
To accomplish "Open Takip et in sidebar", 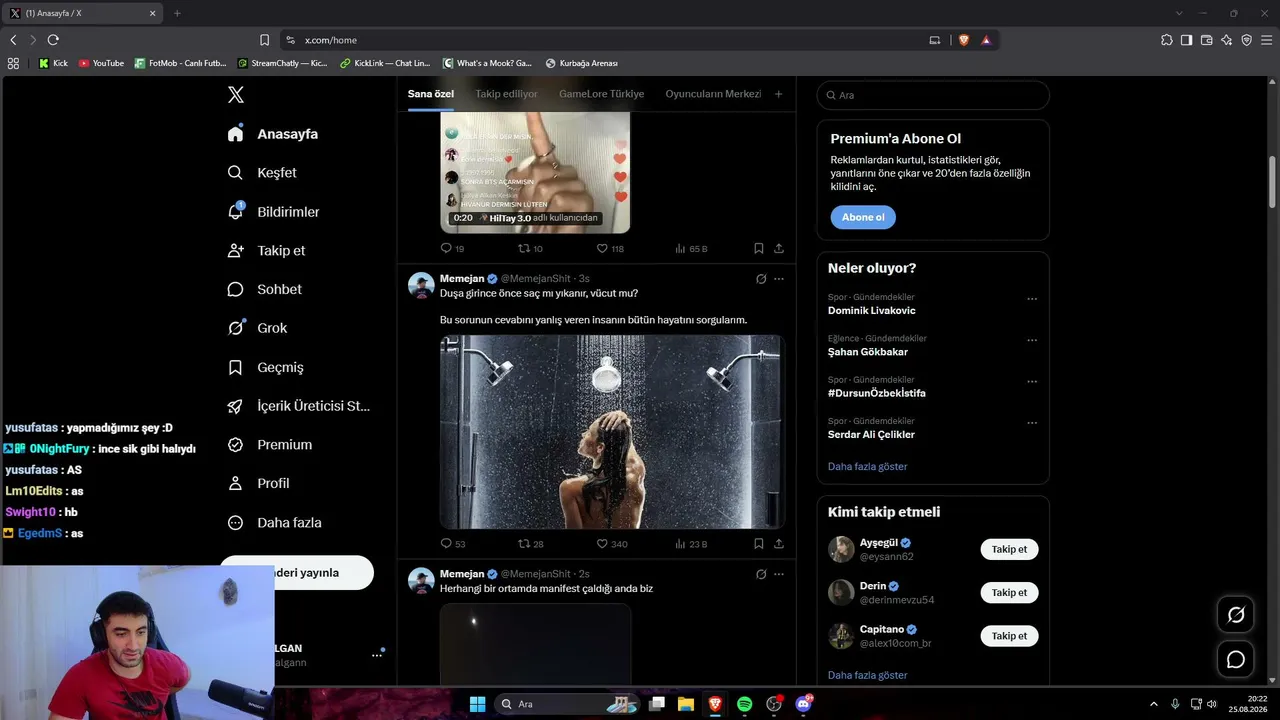I will point(266,250).
